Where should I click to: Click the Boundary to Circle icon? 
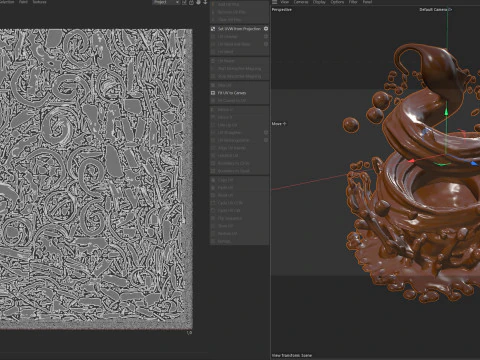click(213, 163)
